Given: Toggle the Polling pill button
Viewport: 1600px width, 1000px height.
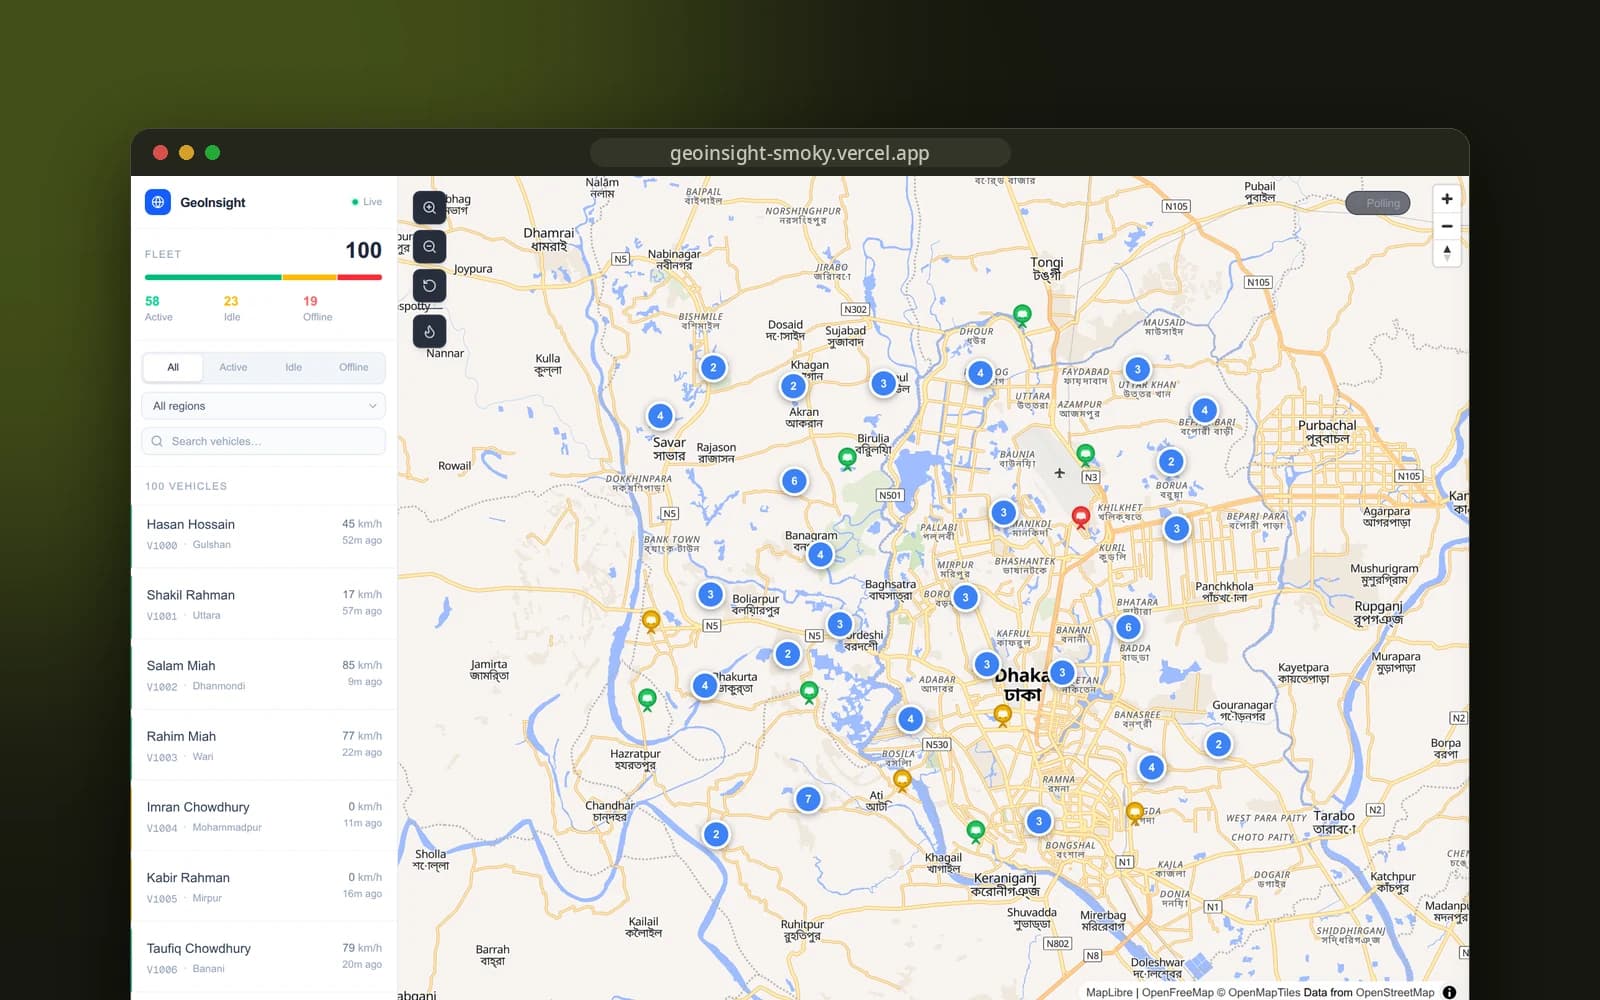Looking at the screenshot, I should [x=1378, y=203].
